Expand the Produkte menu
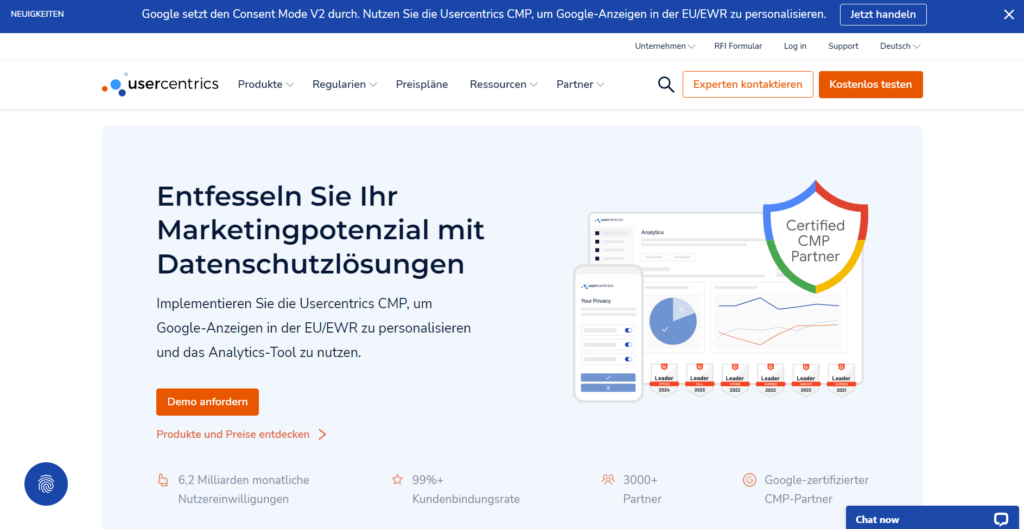1024x529 pixels. click(x=266, y=84)
